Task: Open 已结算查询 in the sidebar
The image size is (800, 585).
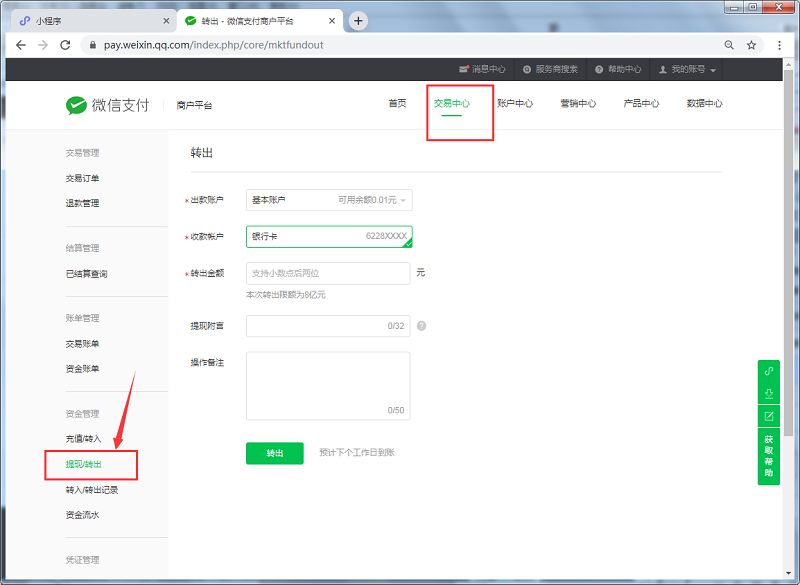Action: click(x=86, y=274)
